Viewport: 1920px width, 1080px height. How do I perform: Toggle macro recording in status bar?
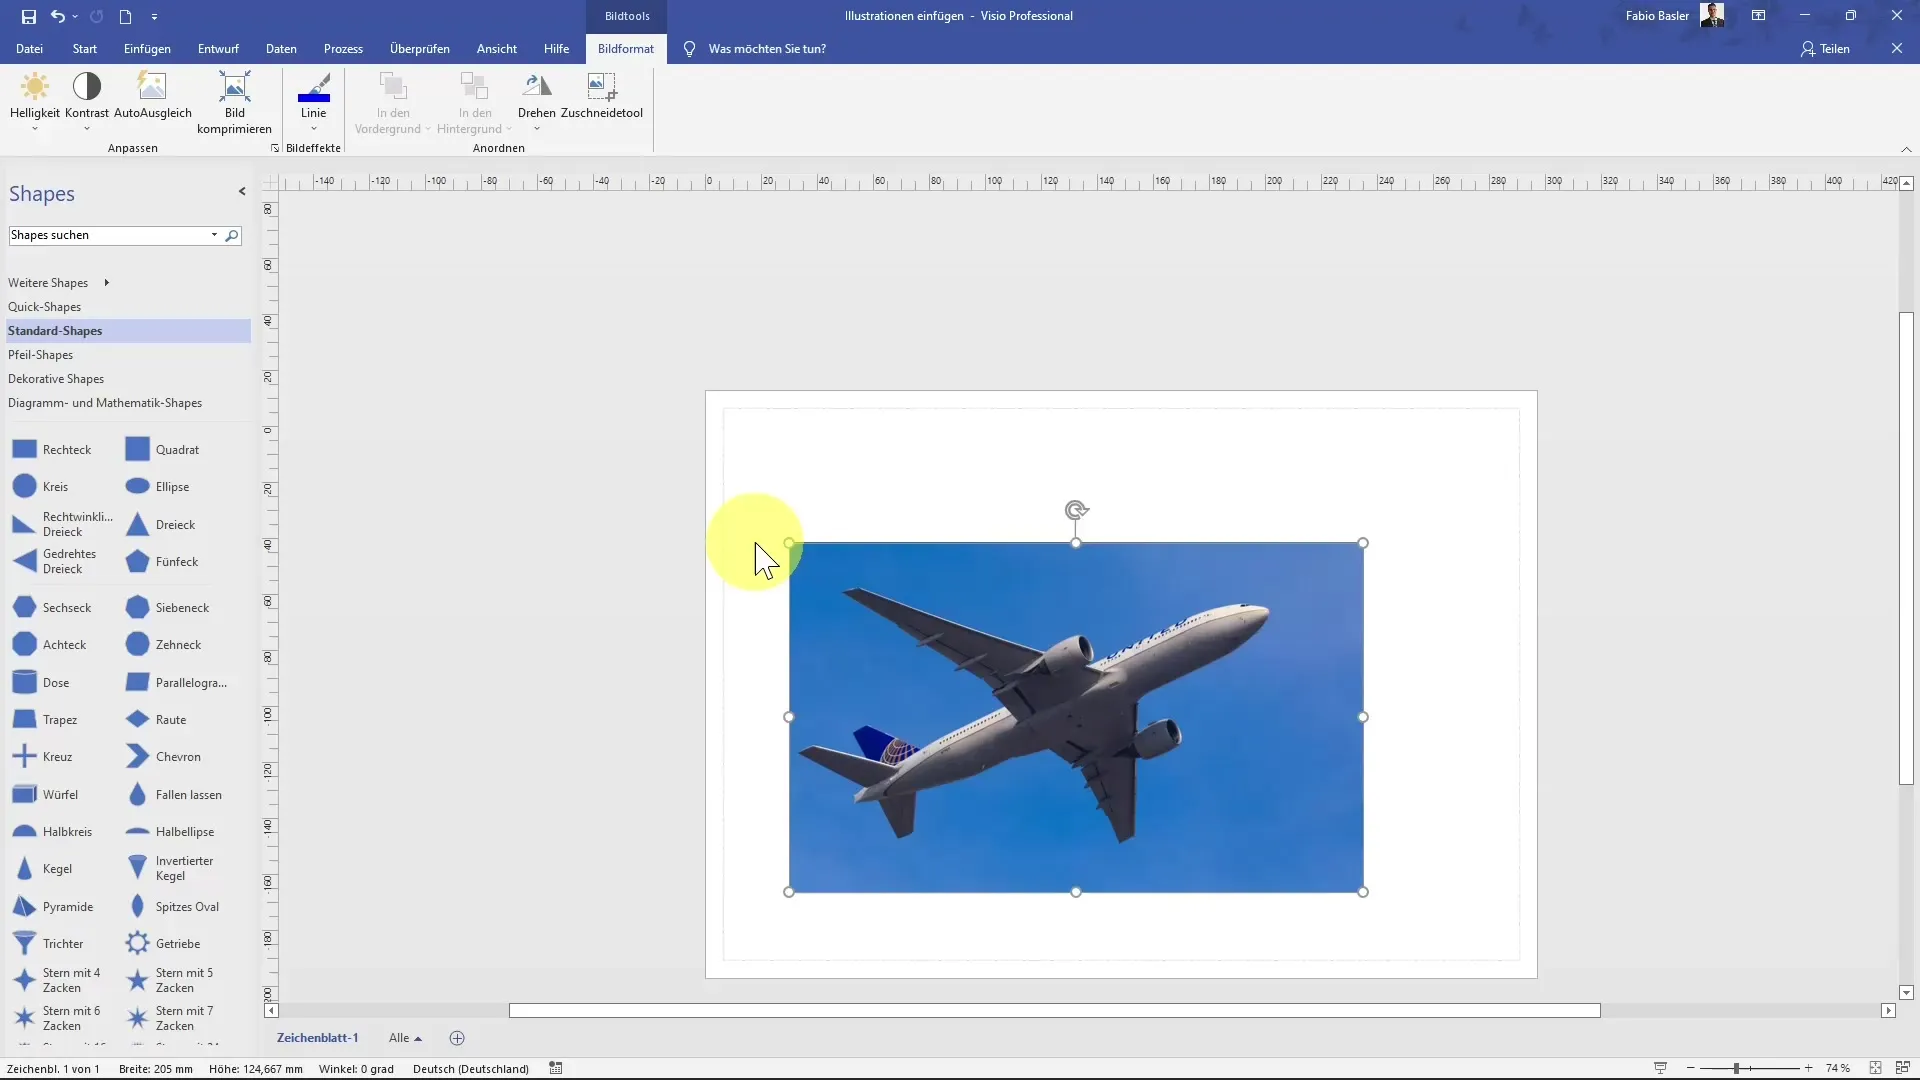[556, 1069]
